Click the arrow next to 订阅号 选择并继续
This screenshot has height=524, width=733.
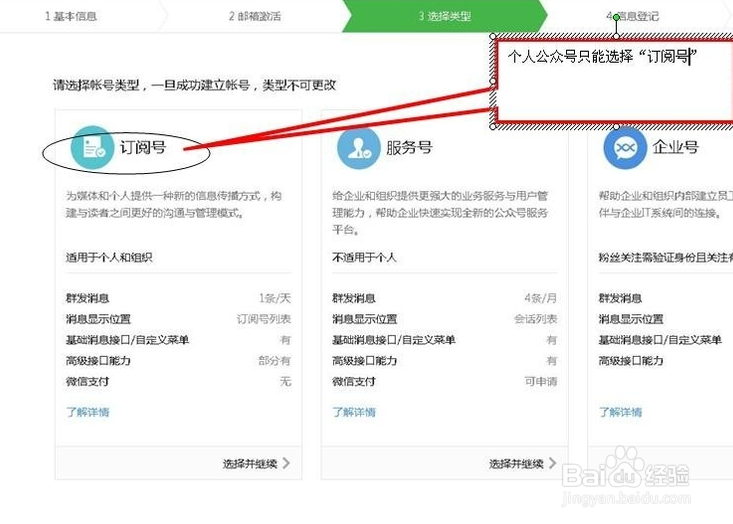tap(286, 463)
